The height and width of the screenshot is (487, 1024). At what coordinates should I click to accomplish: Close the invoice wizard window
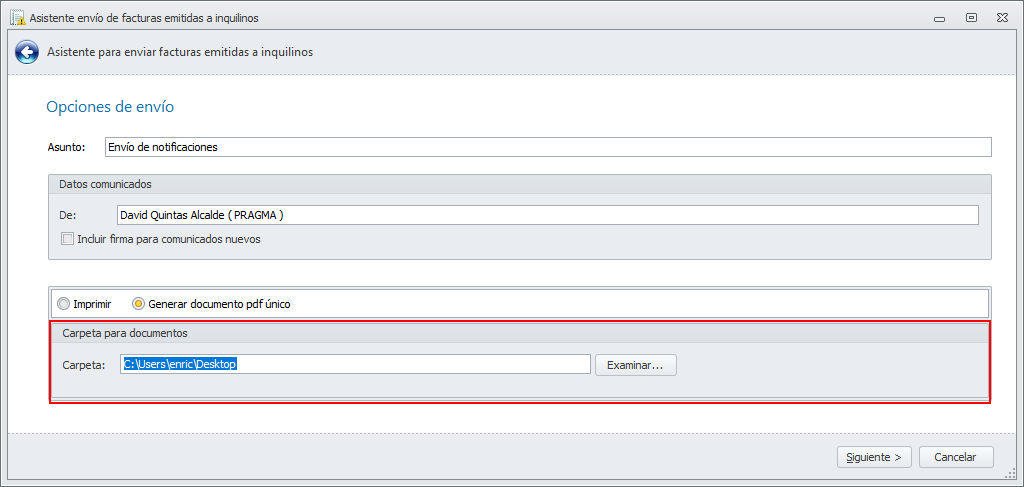1001,18
